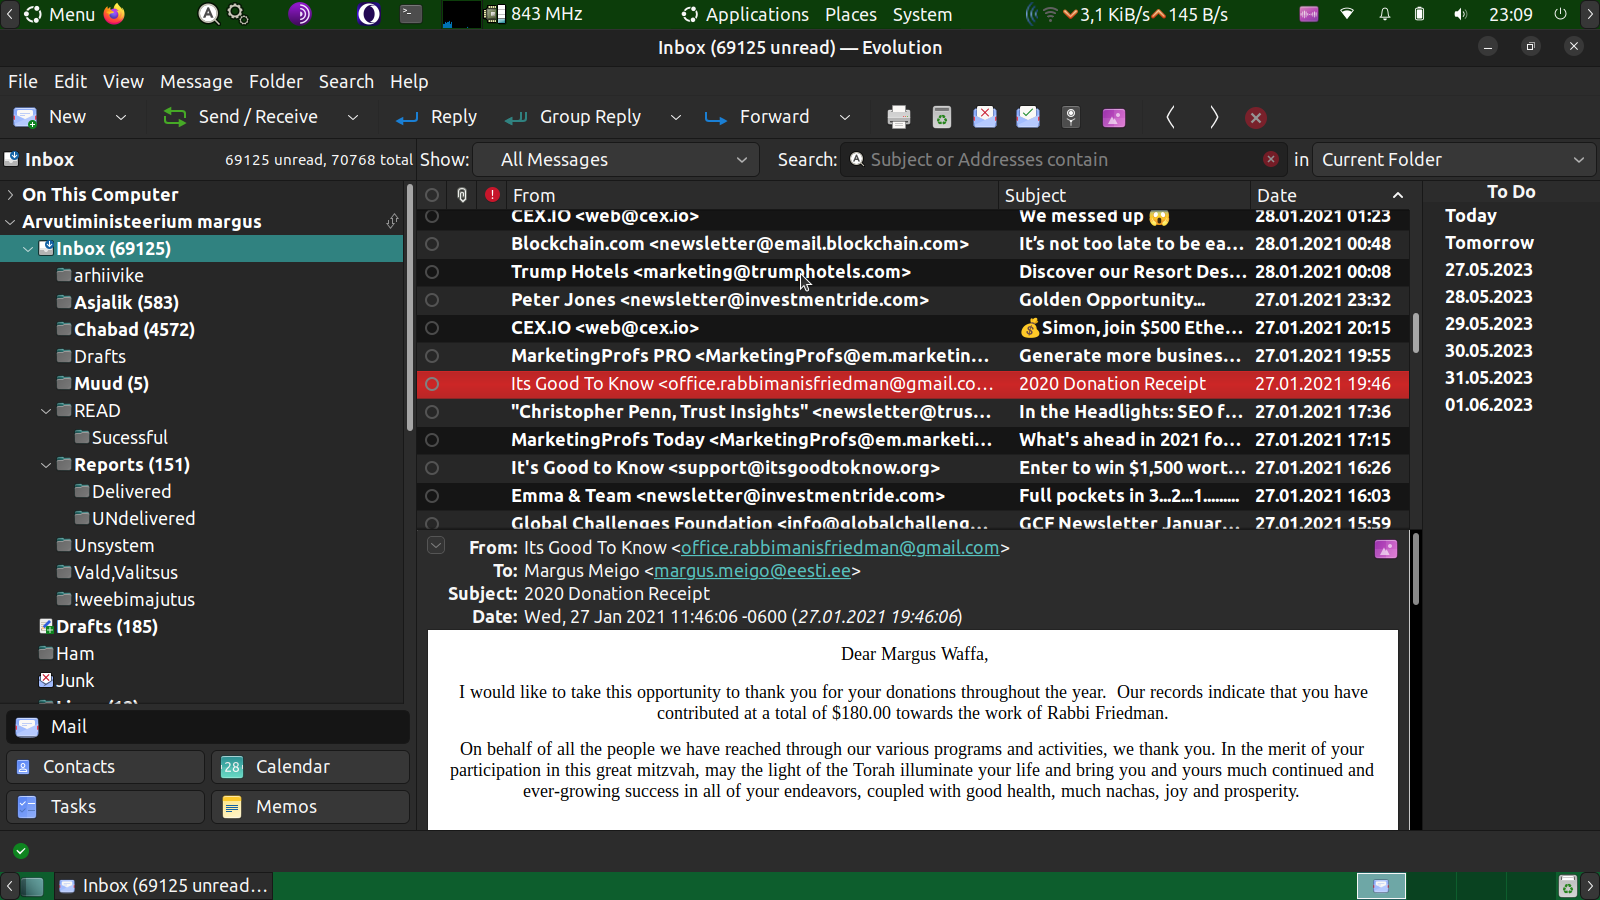The width and height of the screenshot is (1600, 900).
Task: Toggle read status of Blockchain.com message
Action: pyautogui.click(x=432, y=244)
